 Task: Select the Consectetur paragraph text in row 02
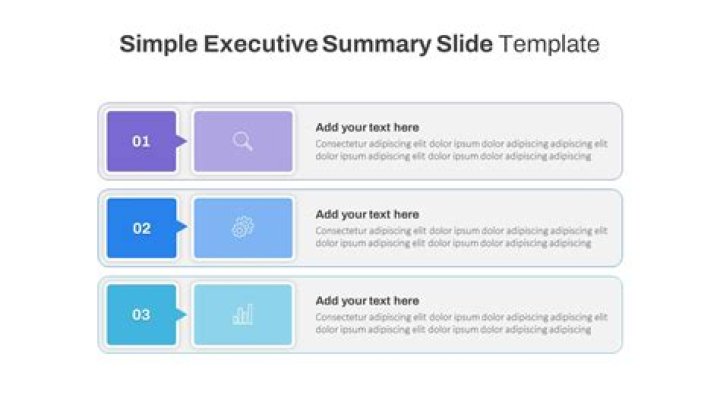pos(461,237)
